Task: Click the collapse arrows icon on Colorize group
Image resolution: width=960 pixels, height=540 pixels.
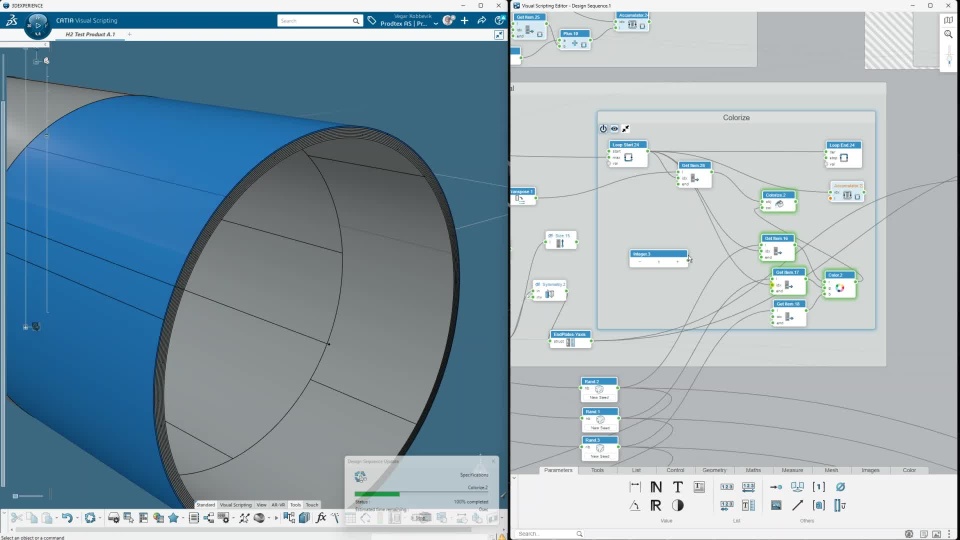Action: point(625,129)
